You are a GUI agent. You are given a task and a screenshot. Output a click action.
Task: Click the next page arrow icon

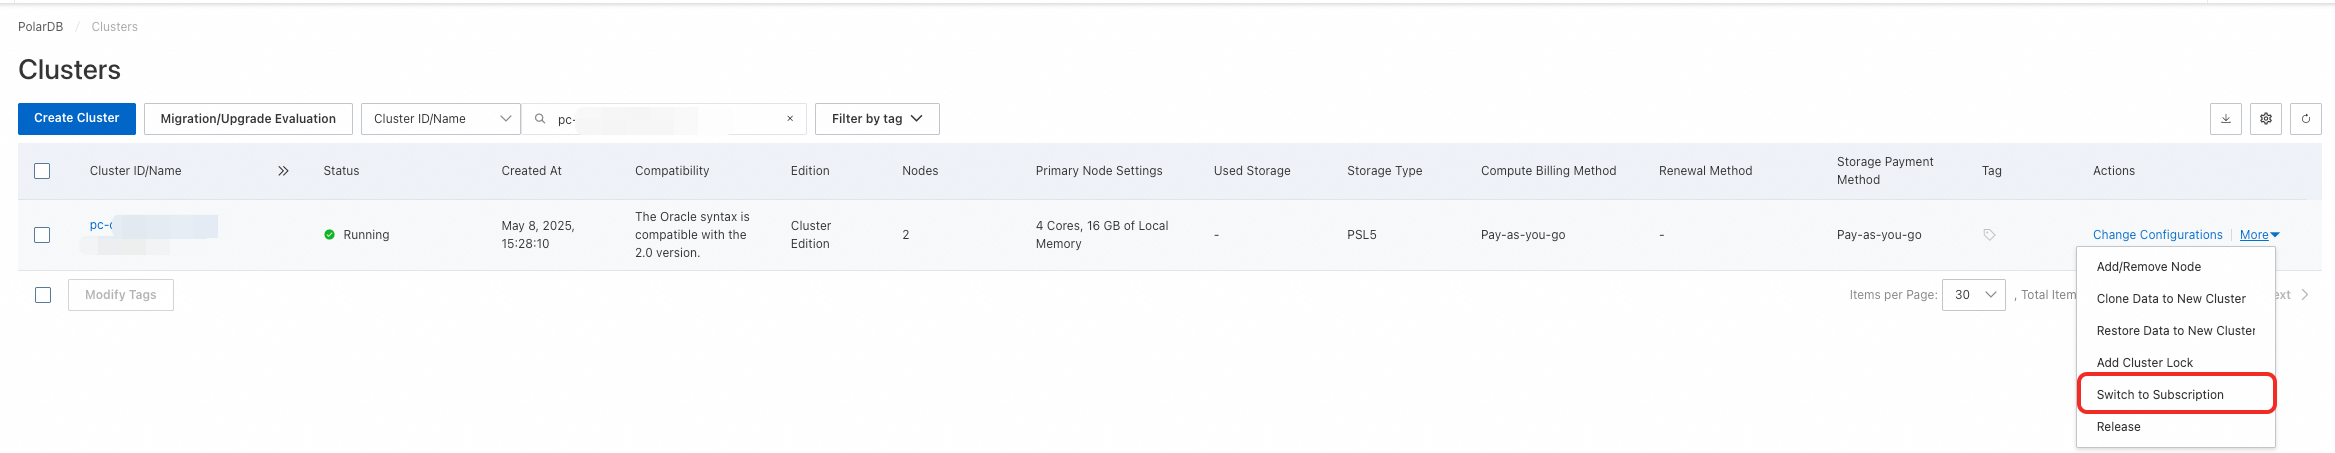pos(2305,295)
